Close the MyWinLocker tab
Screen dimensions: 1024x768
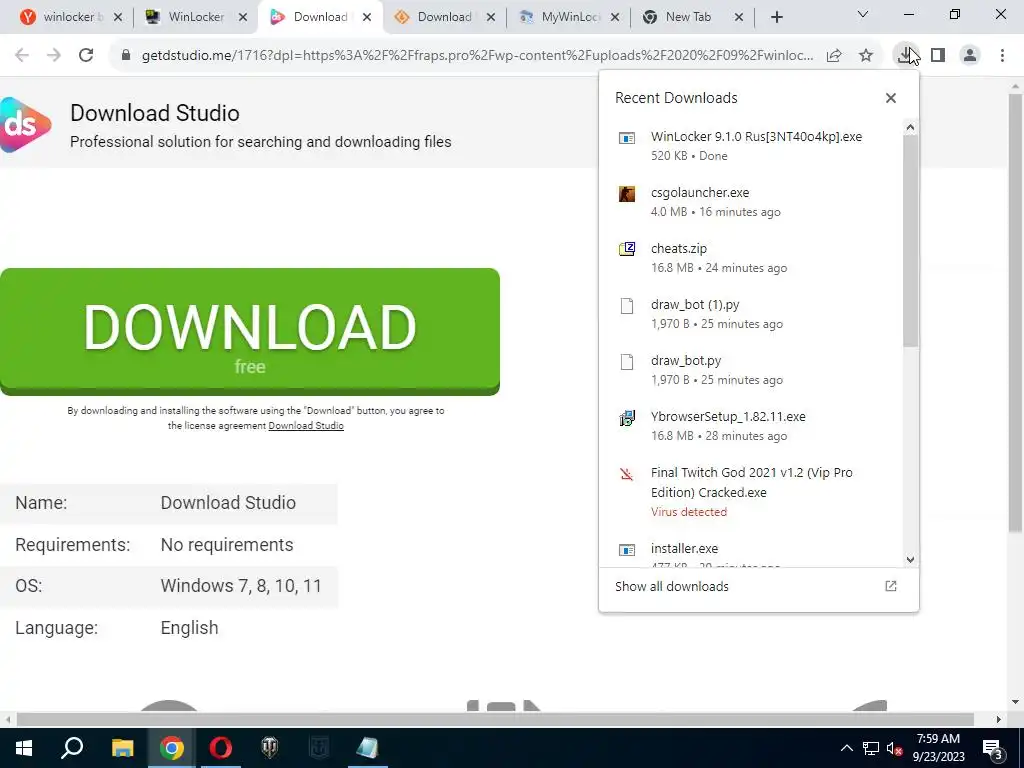pos(615,17)
